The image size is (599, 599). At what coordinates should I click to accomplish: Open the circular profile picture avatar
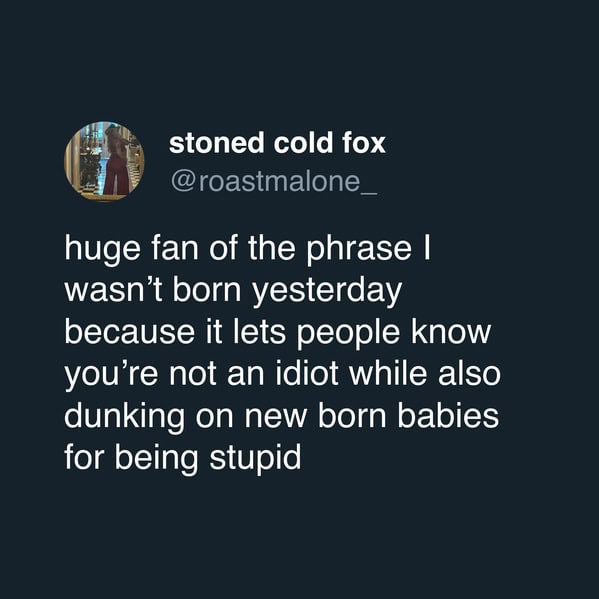coord(104,161)
